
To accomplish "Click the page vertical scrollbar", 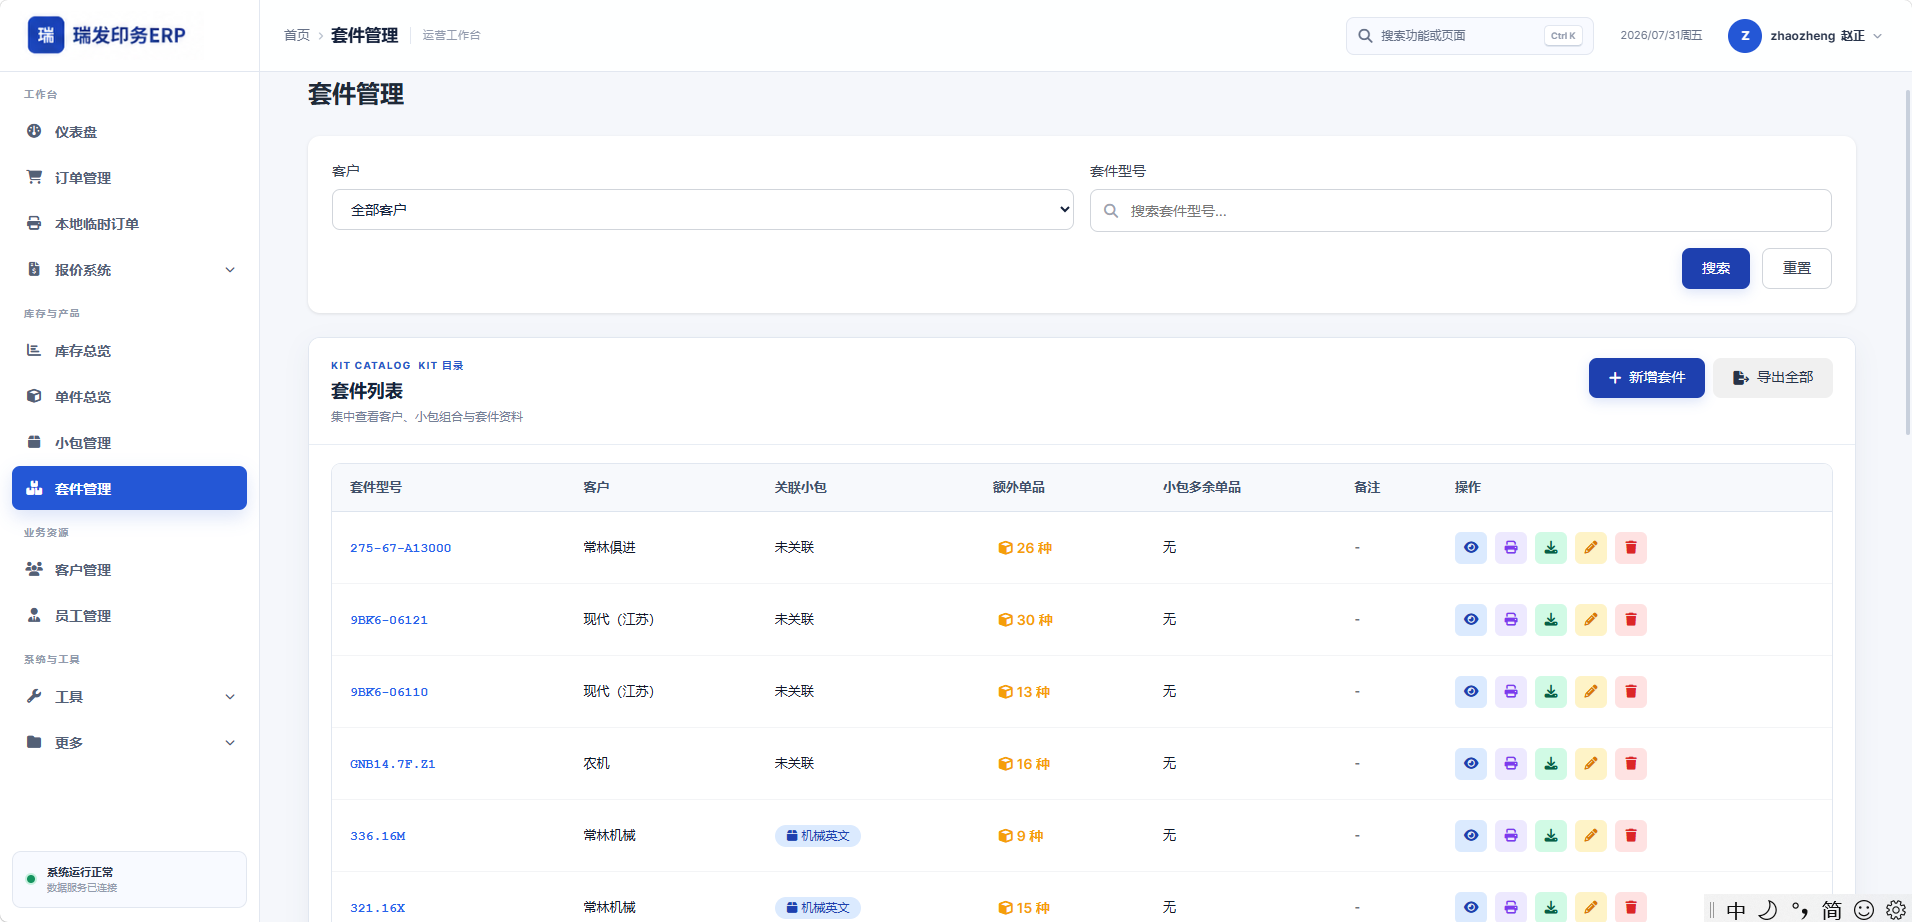I will pyautogui.click(x=1908, y=262).
